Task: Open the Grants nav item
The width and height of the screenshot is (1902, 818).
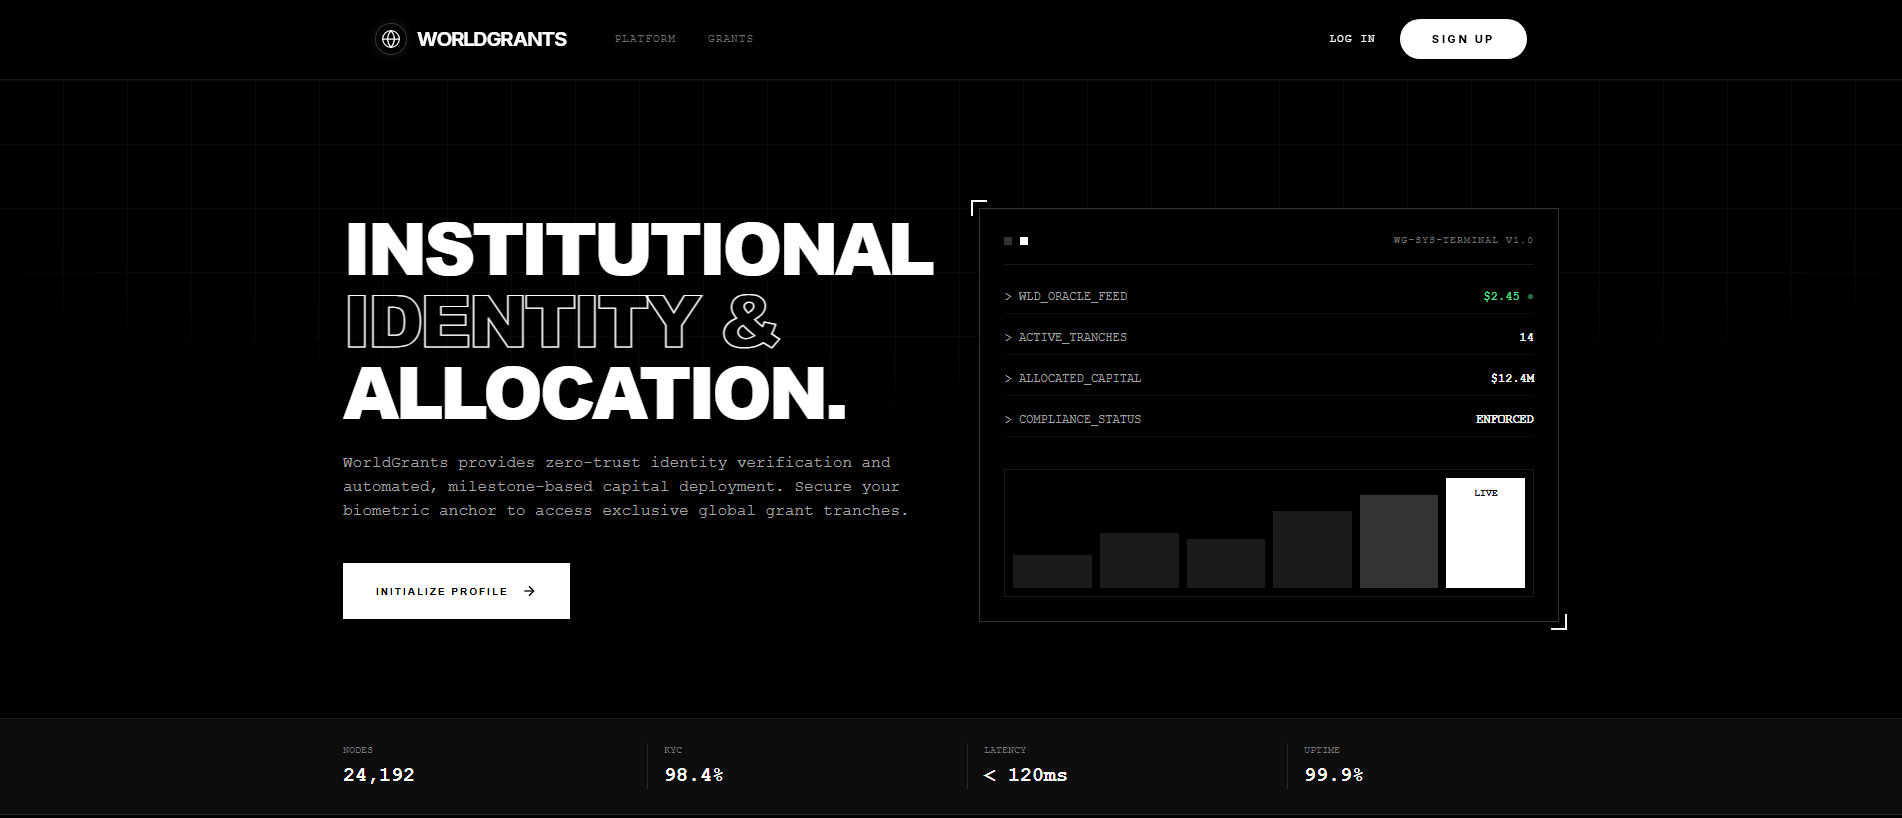Action: pyautogui.click(x=731, y=39)
